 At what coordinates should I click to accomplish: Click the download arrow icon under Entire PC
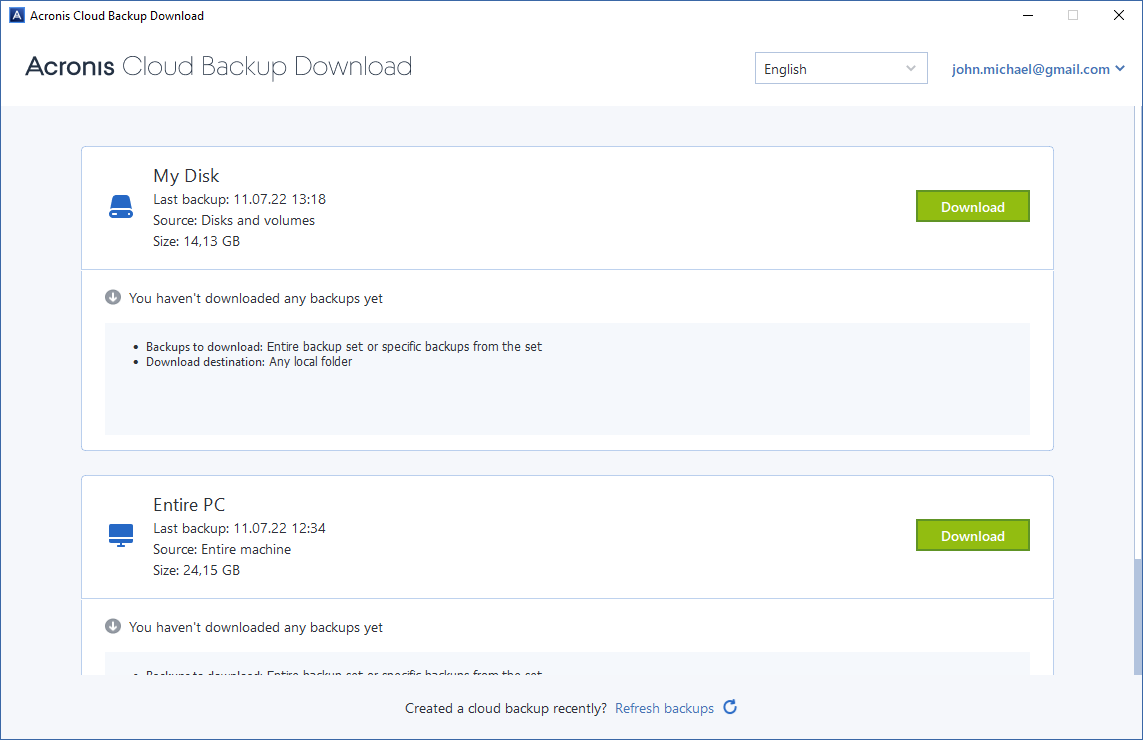pos(113,626)
